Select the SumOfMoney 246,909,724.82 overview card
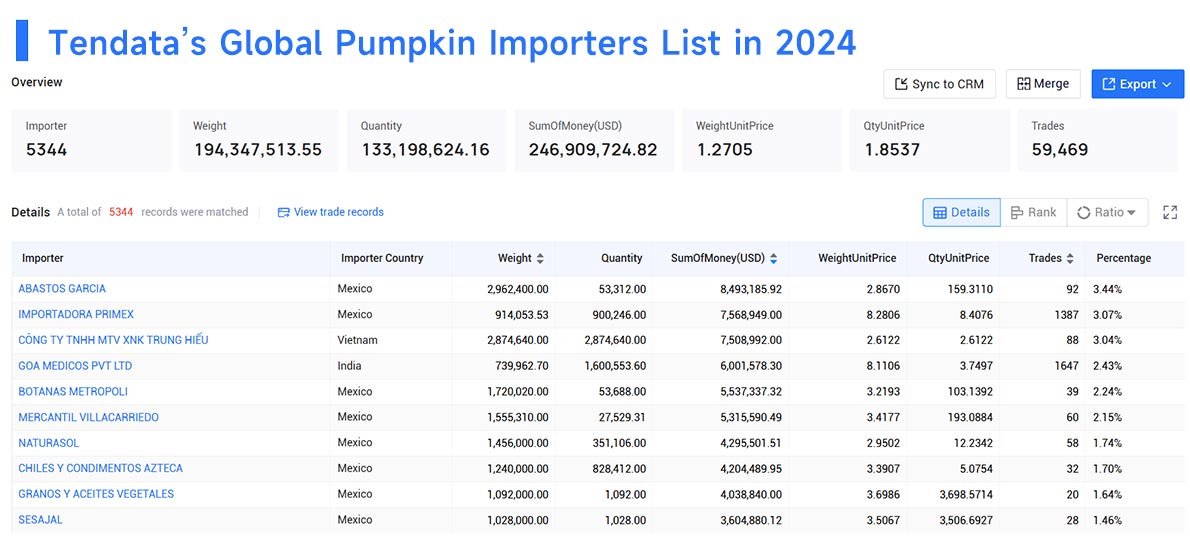The width and height of the screenshot is (1190, 538). (x=594, y=140)
